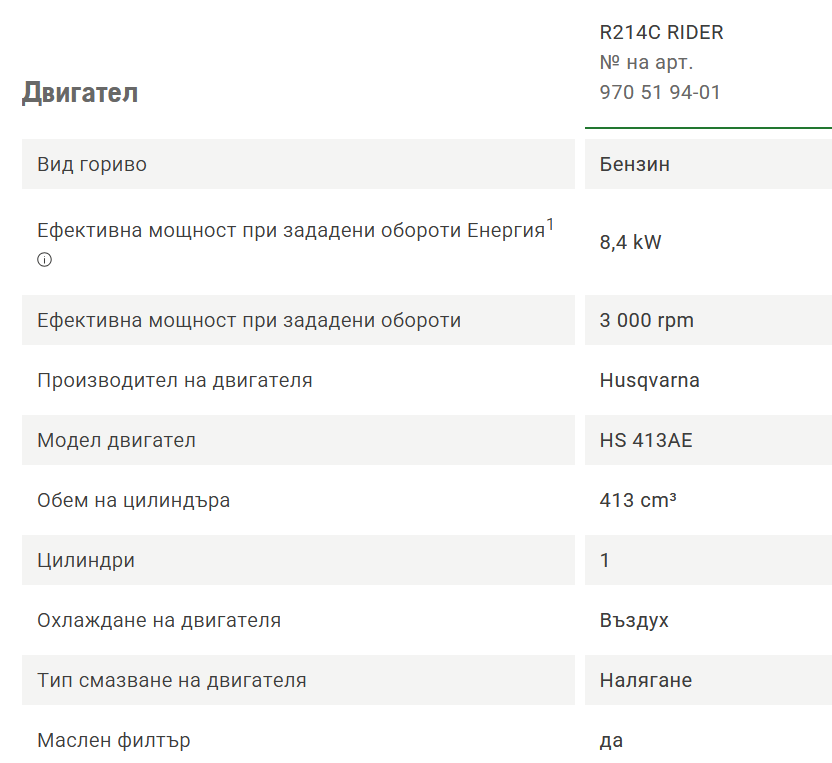This screenshot has height=763, width=832.
Task: Click the Модел двигател row label
Action: click(116, 440)
